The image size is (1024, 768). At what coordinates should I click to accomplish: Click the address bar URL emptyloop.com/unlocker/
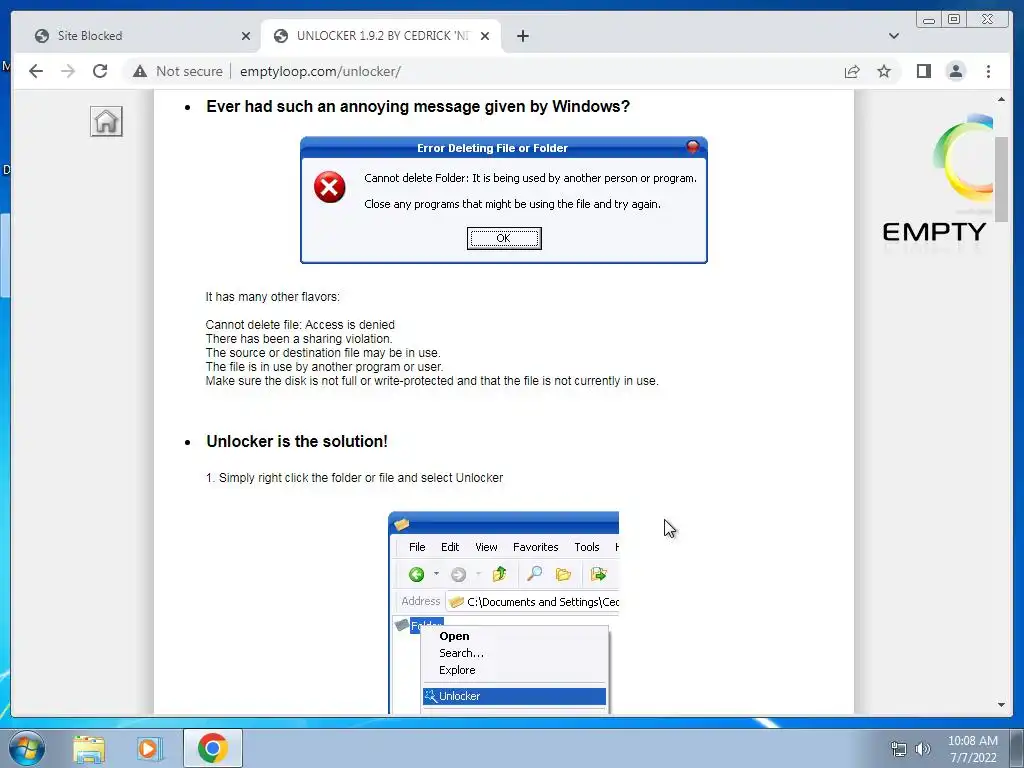(x=320, y=71)
